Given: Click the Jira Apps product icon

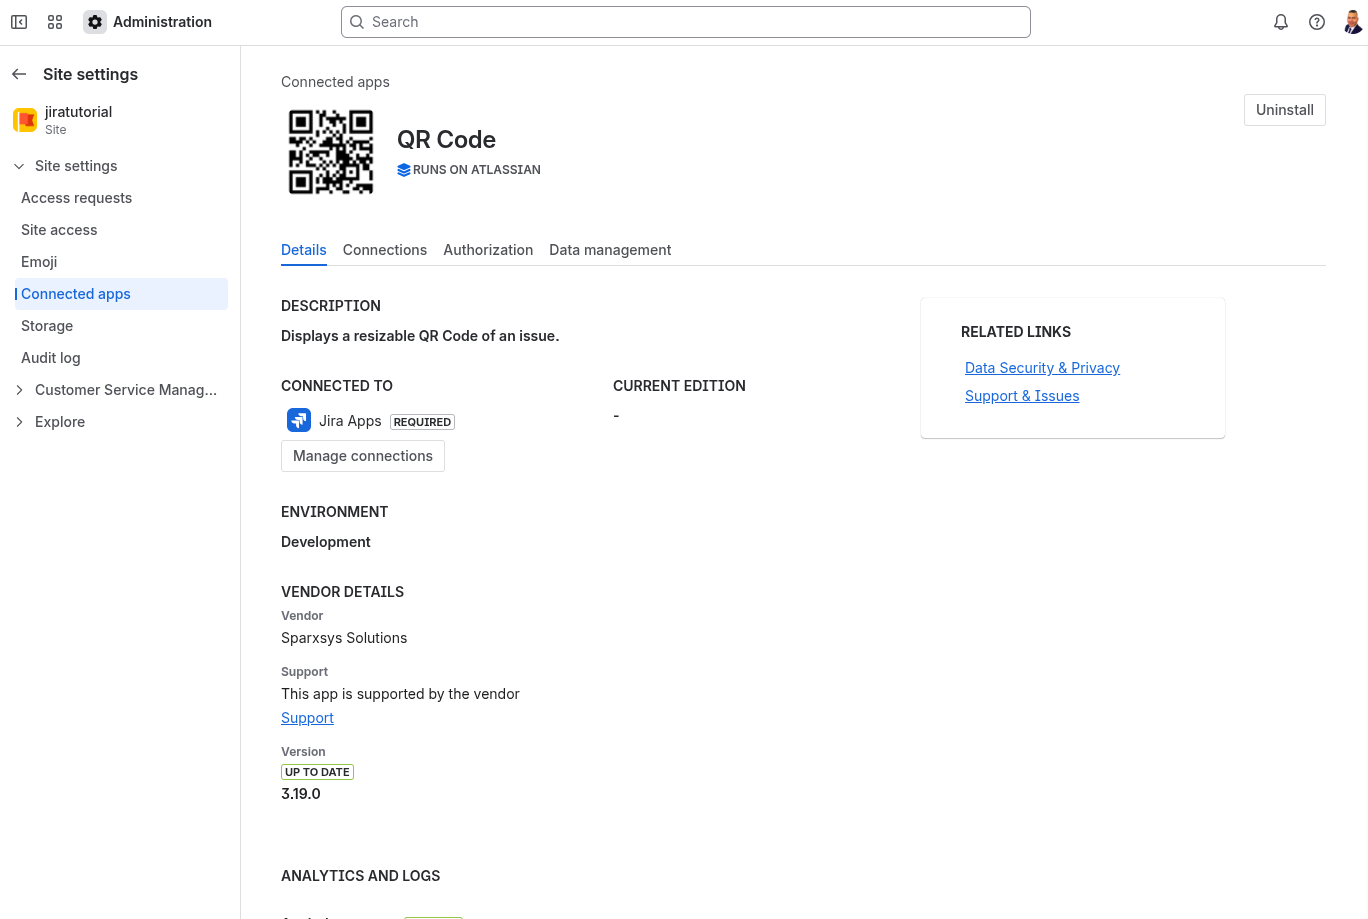Looking at the screenshot, I should (x=299, y=420).
